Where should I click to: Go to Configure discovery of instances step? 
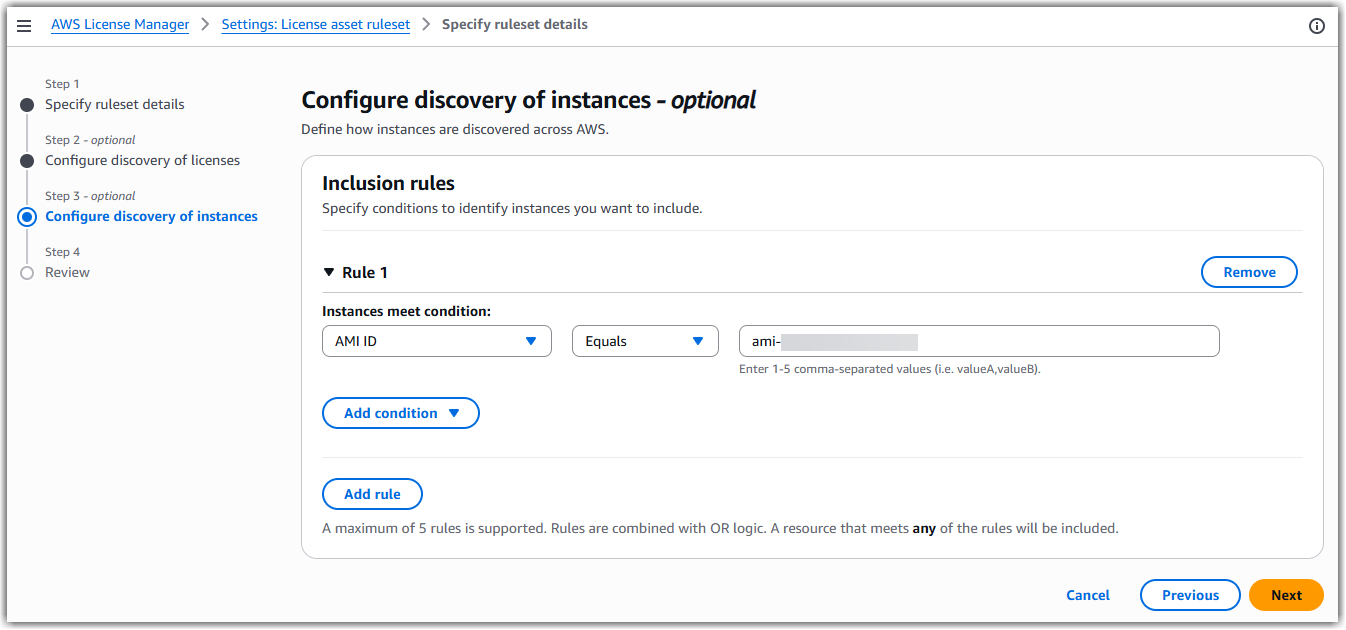click(x=151, y=216)
